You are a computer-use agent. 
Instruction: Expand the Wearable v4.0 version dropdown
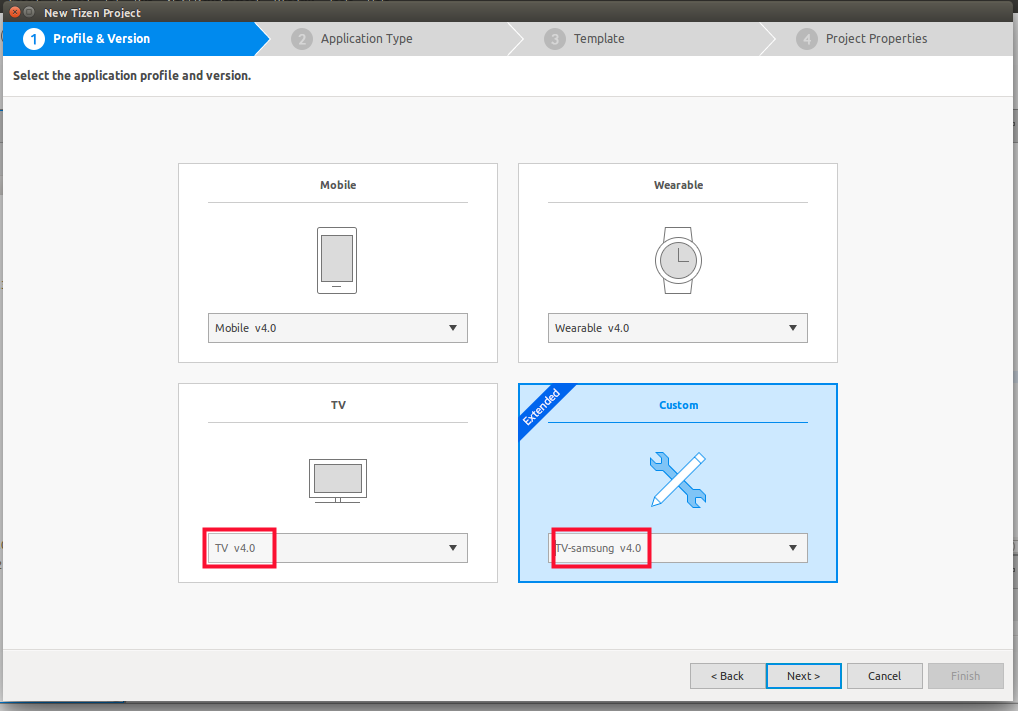pos(677,328)
